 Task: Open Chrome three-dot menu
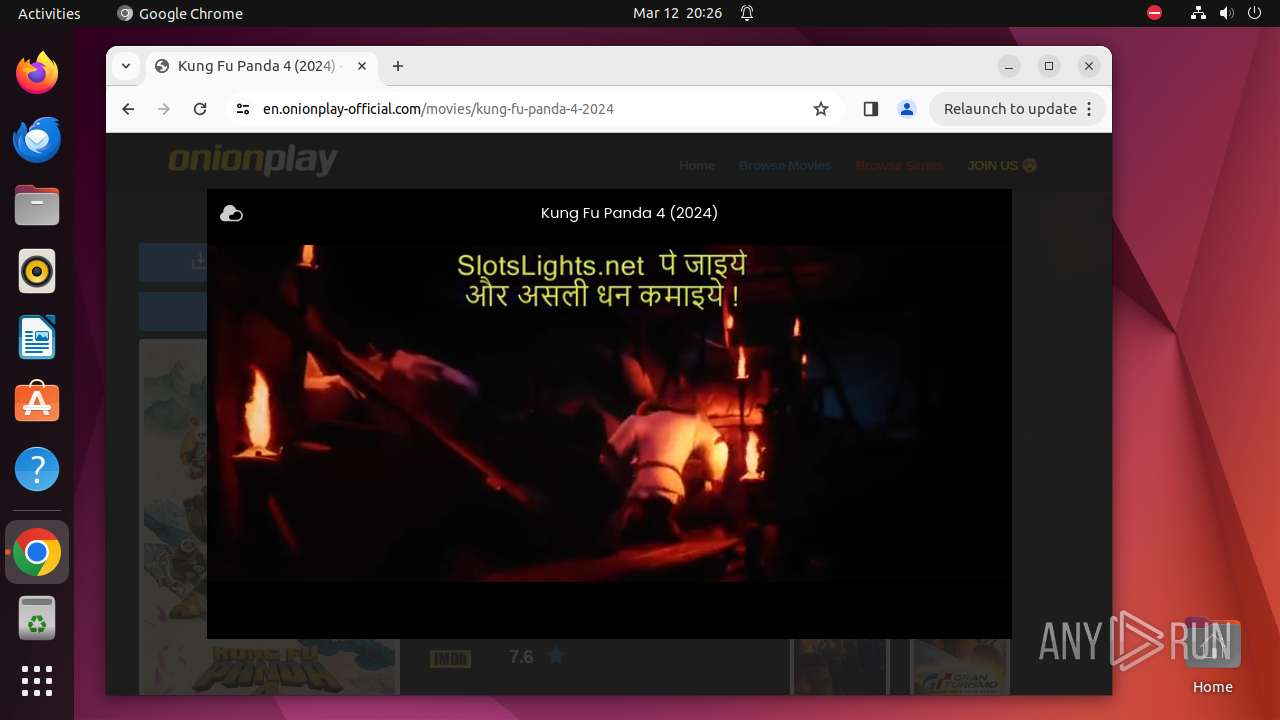tap(1089, 109)
